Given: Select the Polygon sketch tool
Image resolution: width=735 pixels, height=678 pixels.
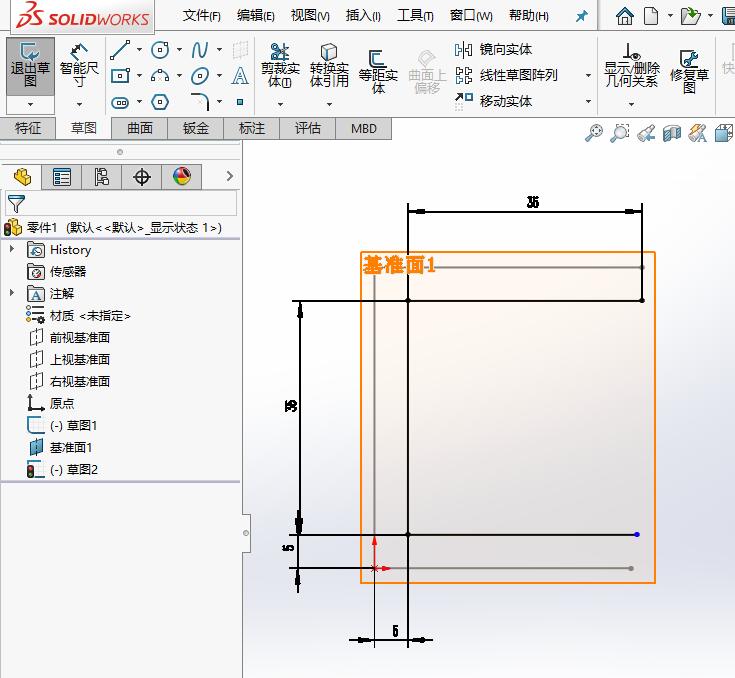Looking at the screenshot, I should tap(160, 102).
